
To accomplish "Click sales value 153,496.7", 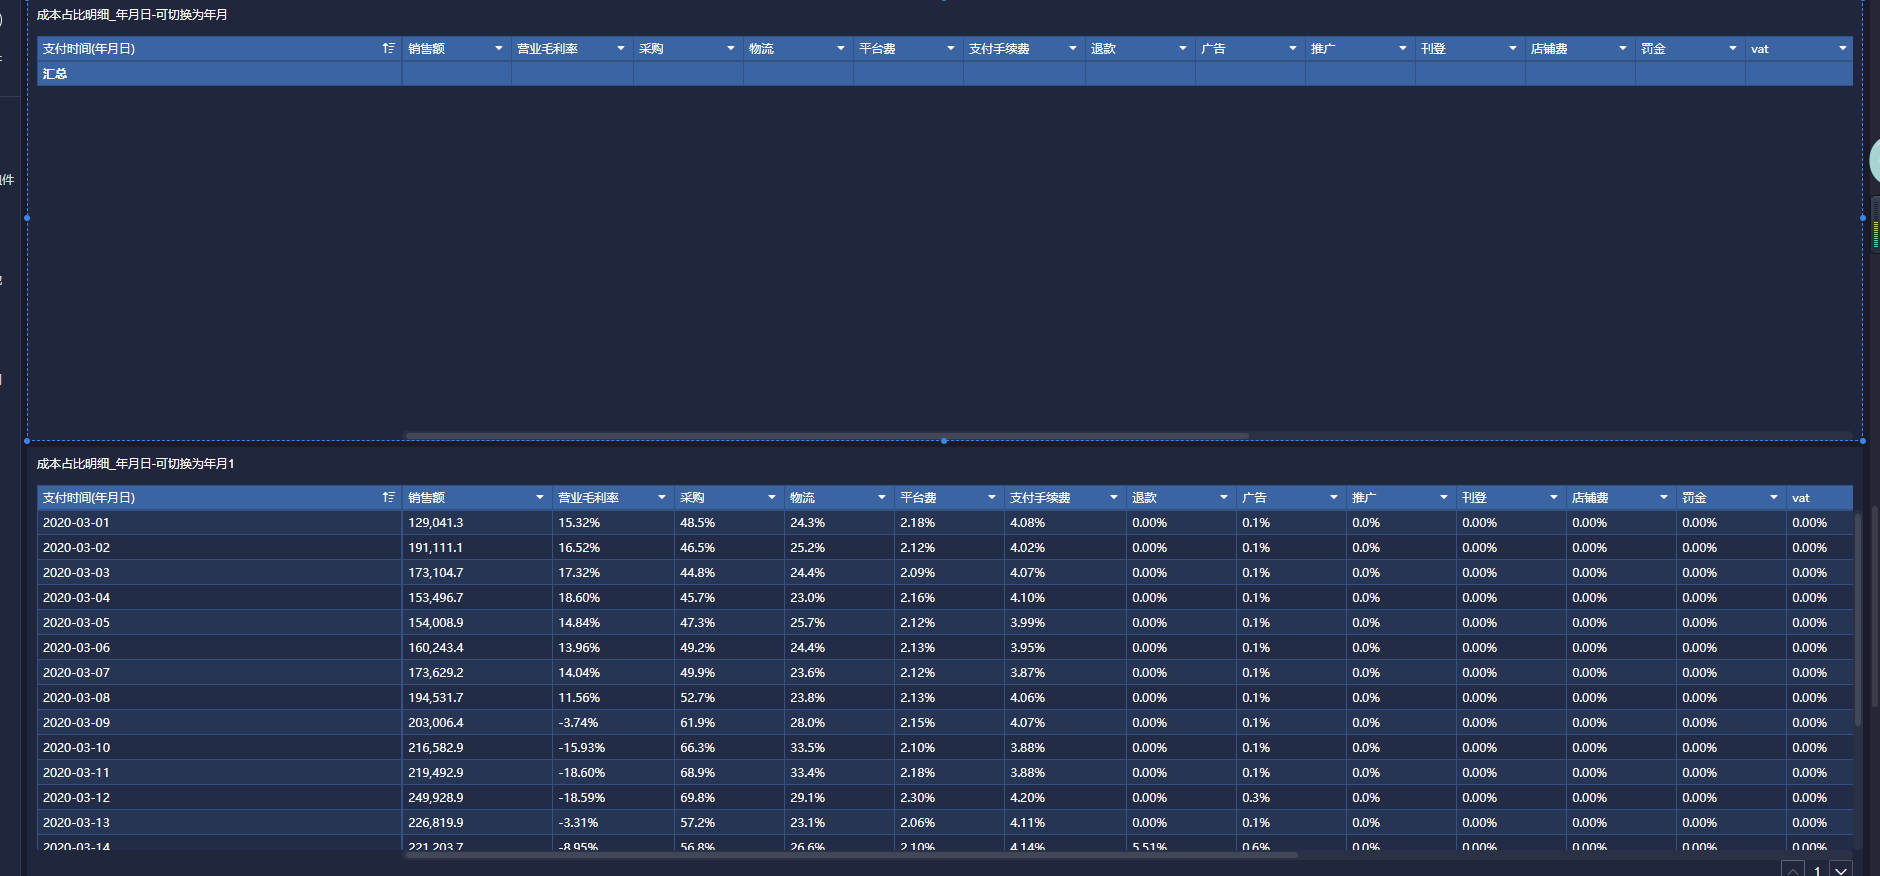I will pyautogui.click(x=436, y=598).
